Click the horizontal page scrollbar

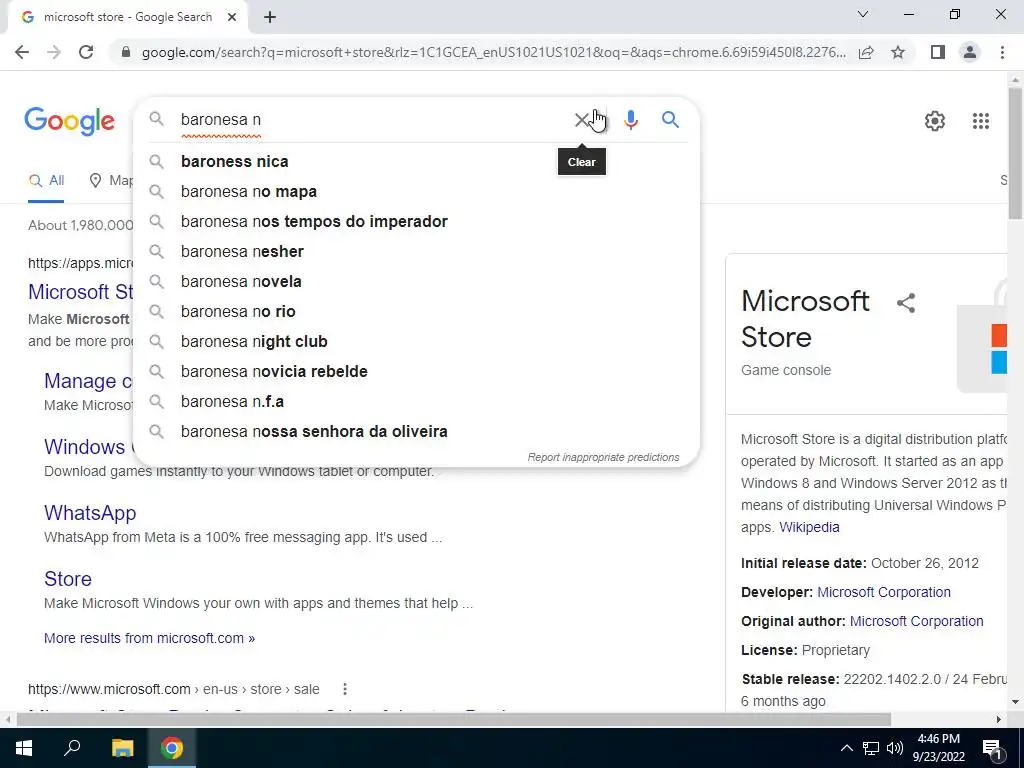coord(454,719)
